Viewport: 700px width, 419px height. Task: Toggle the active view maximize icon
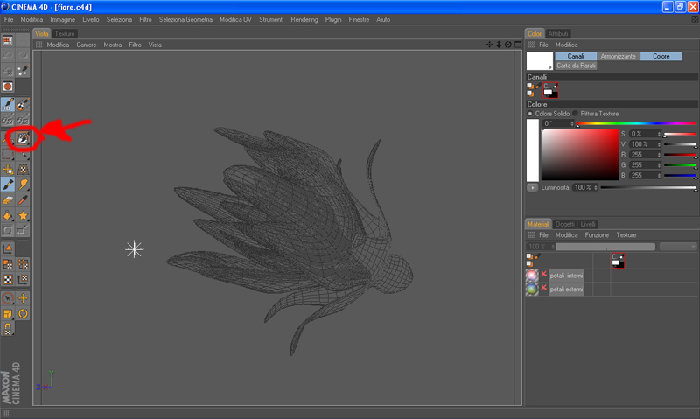pos(518,44)
